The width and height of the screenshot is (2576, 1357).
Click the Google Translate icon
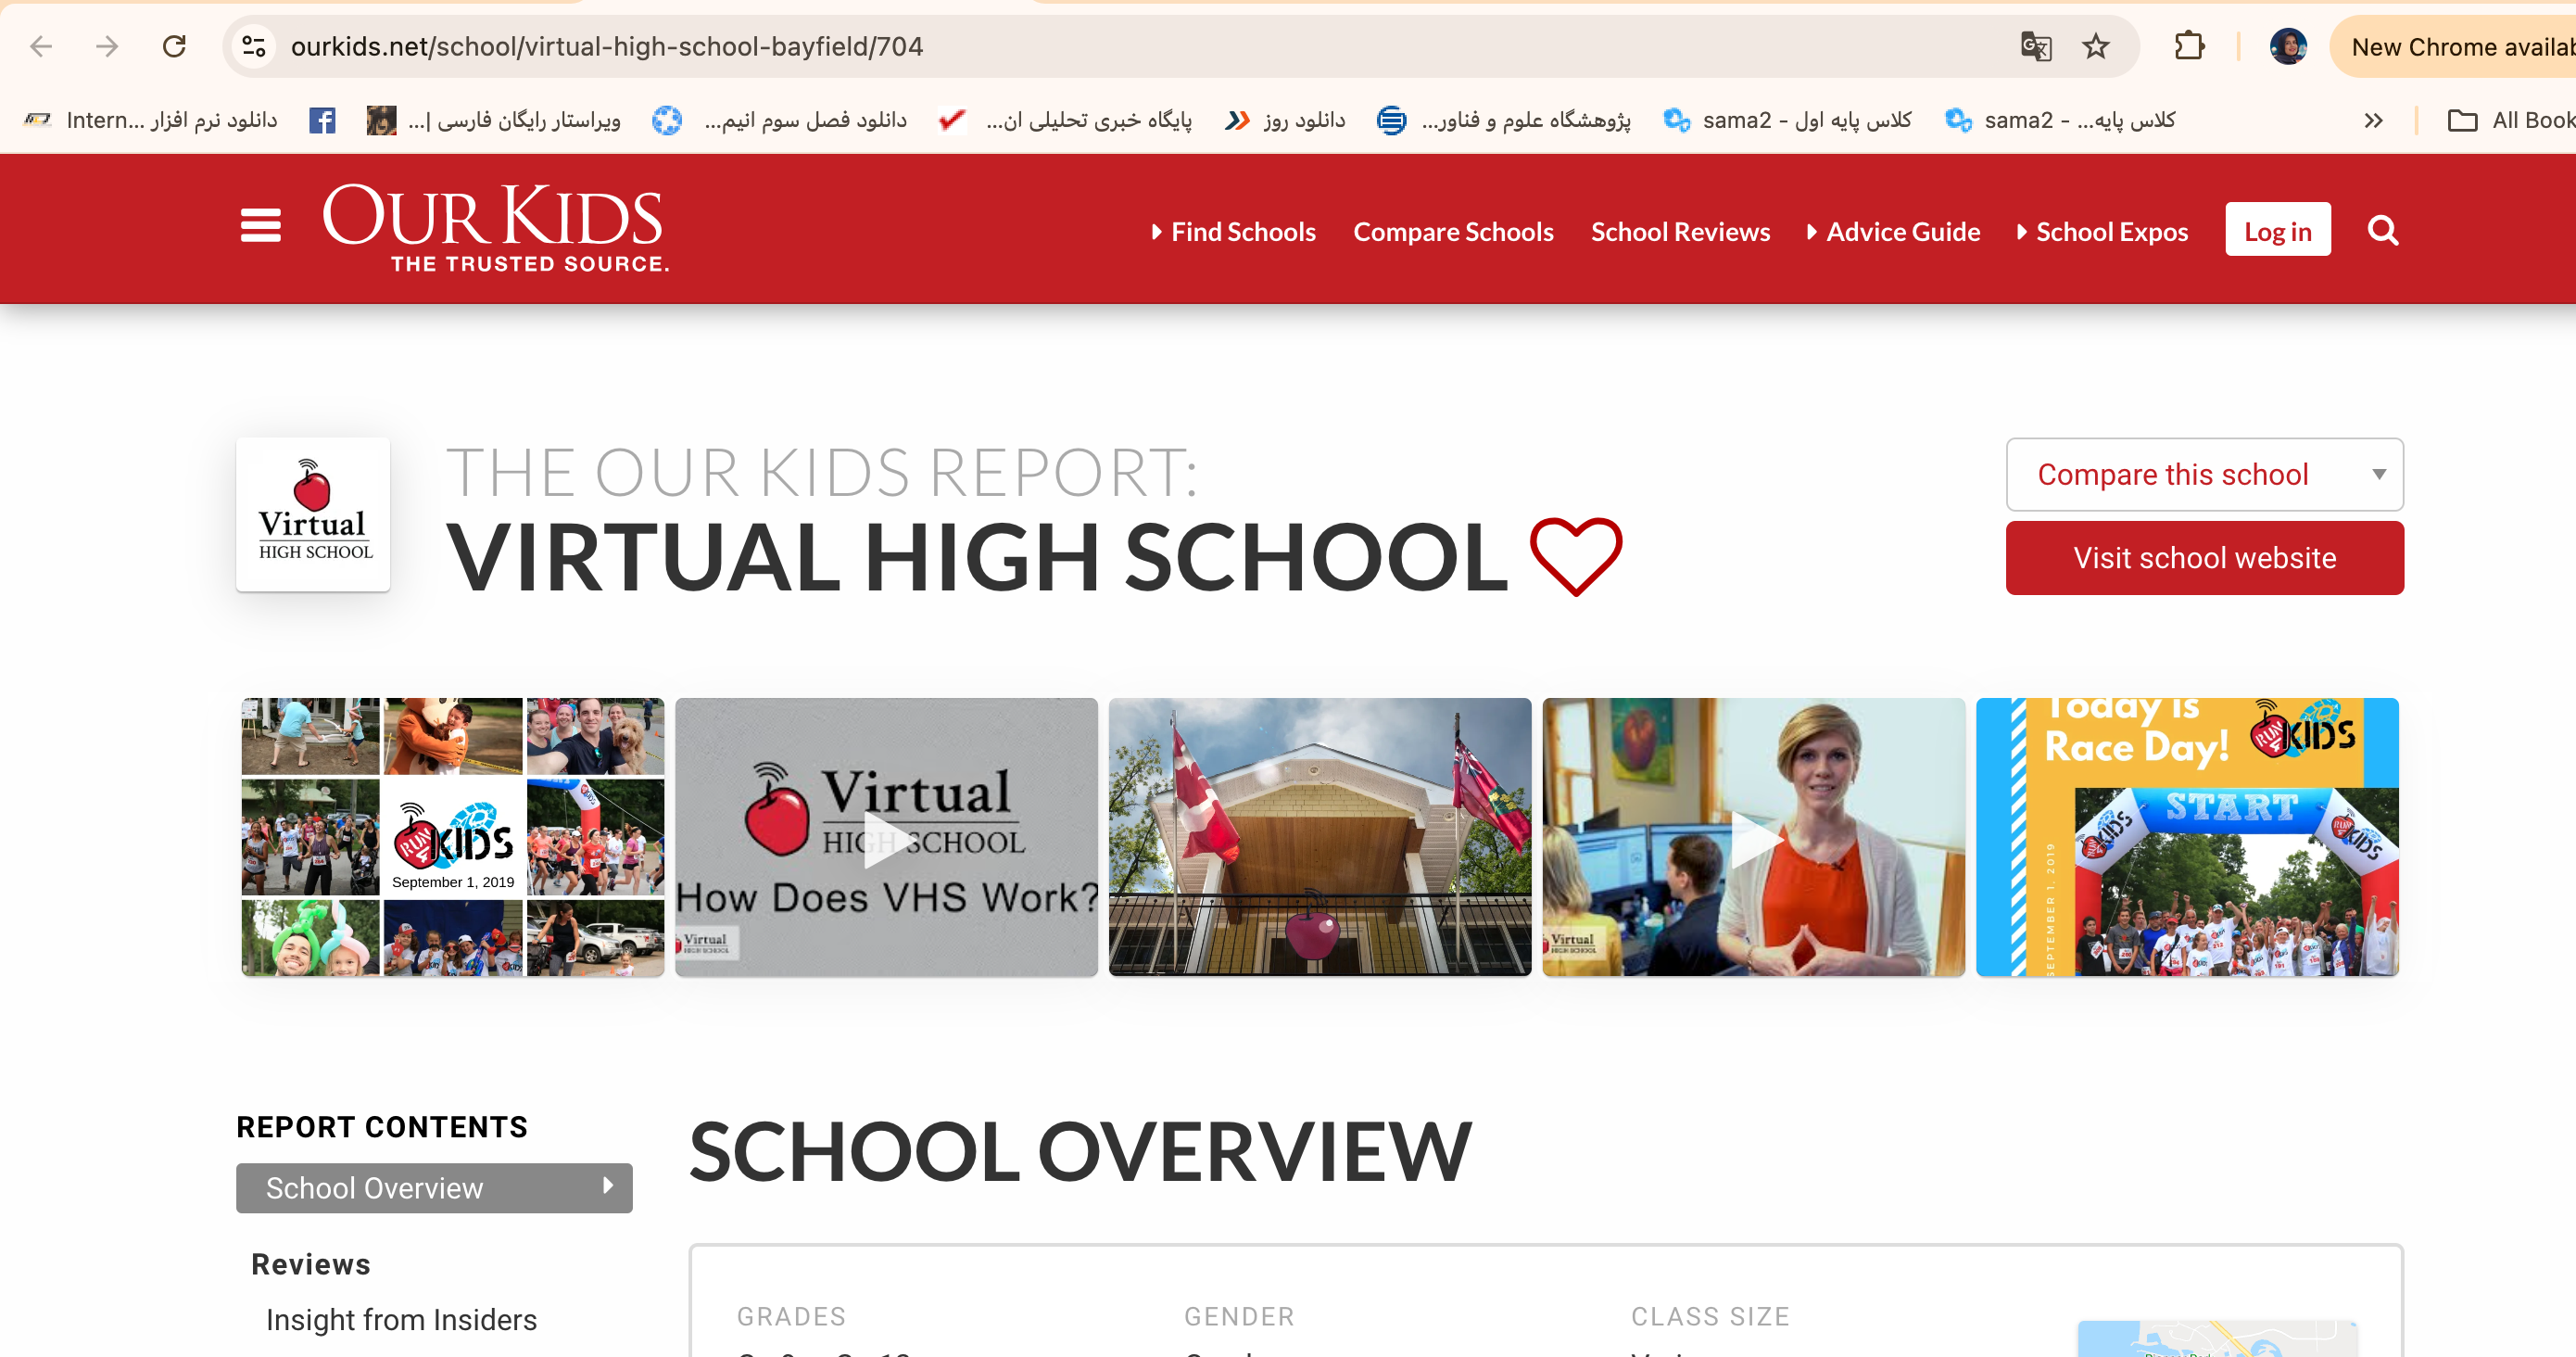pyautogui.click(x=2035, y=46)
